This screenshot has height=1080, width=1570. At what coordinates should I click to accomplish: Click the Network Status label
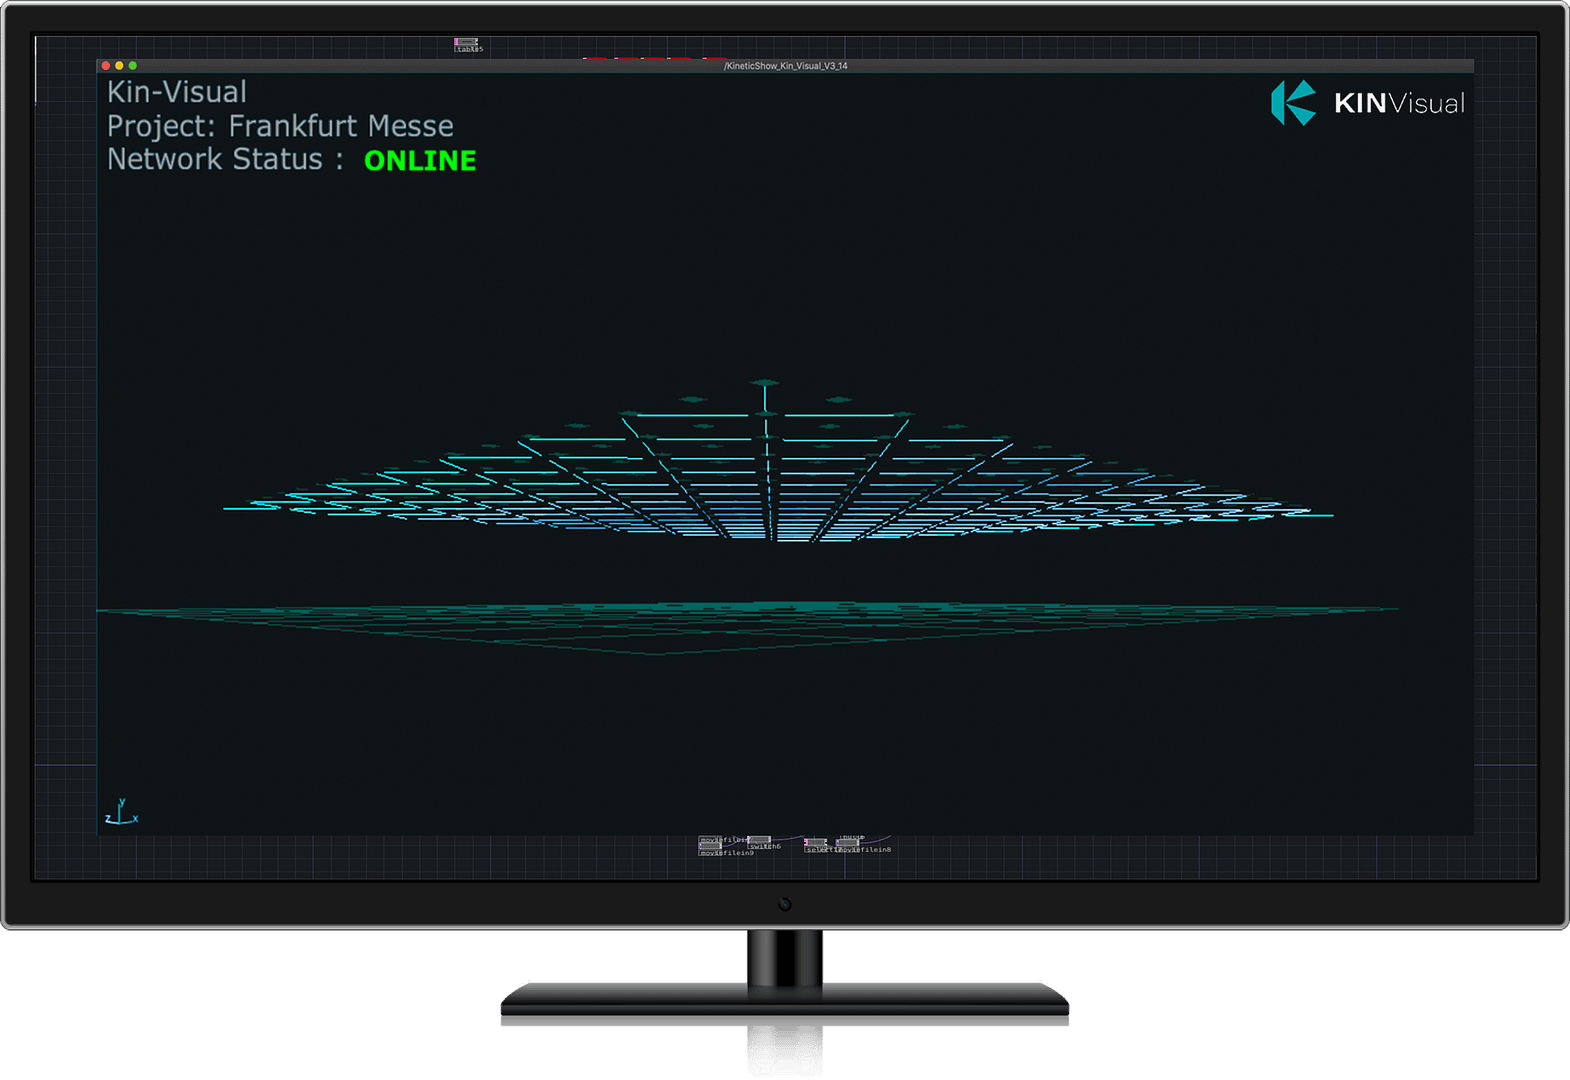click(215, 160)
